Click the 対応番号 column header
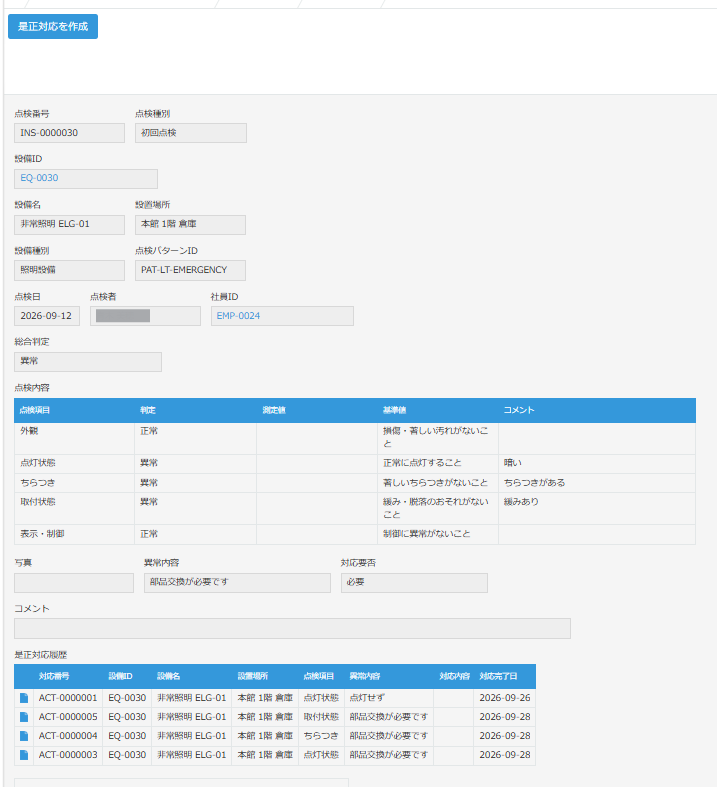Image resolution: width=717 pixels, height=787 pixels. (x=68, y=676)
